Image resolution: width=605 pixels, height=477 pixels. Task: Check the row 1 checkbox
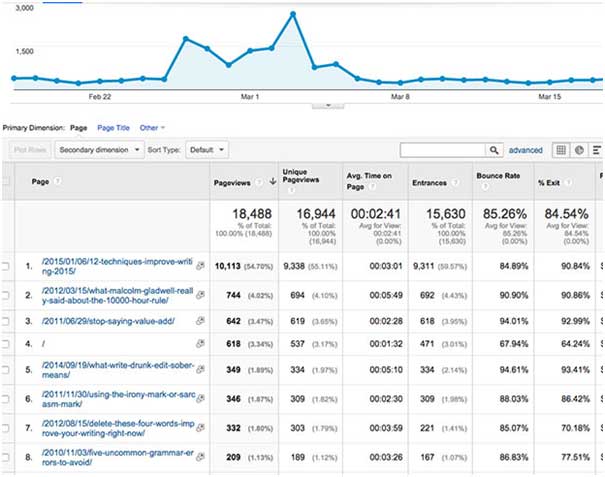[x=7, y=267]
